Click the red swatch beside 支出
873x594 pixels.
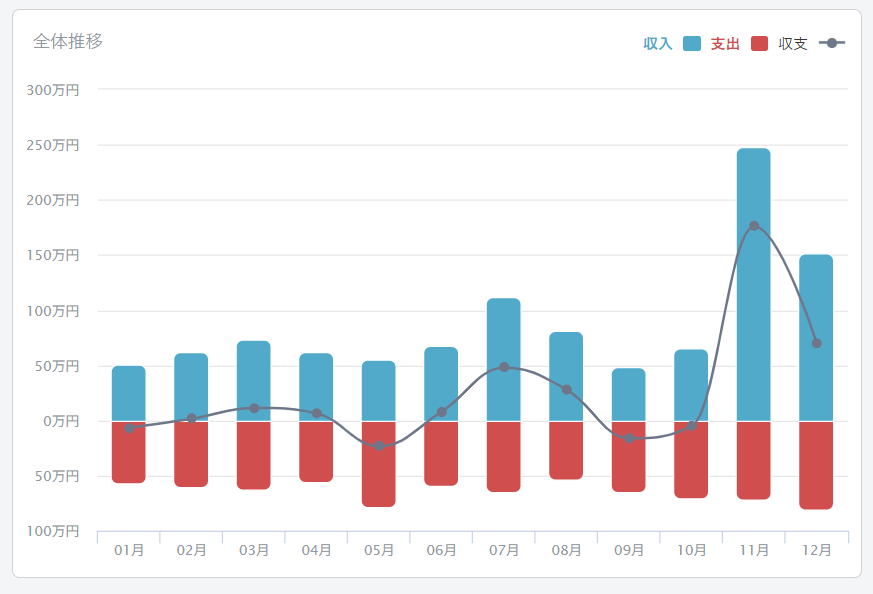[760, 44]
